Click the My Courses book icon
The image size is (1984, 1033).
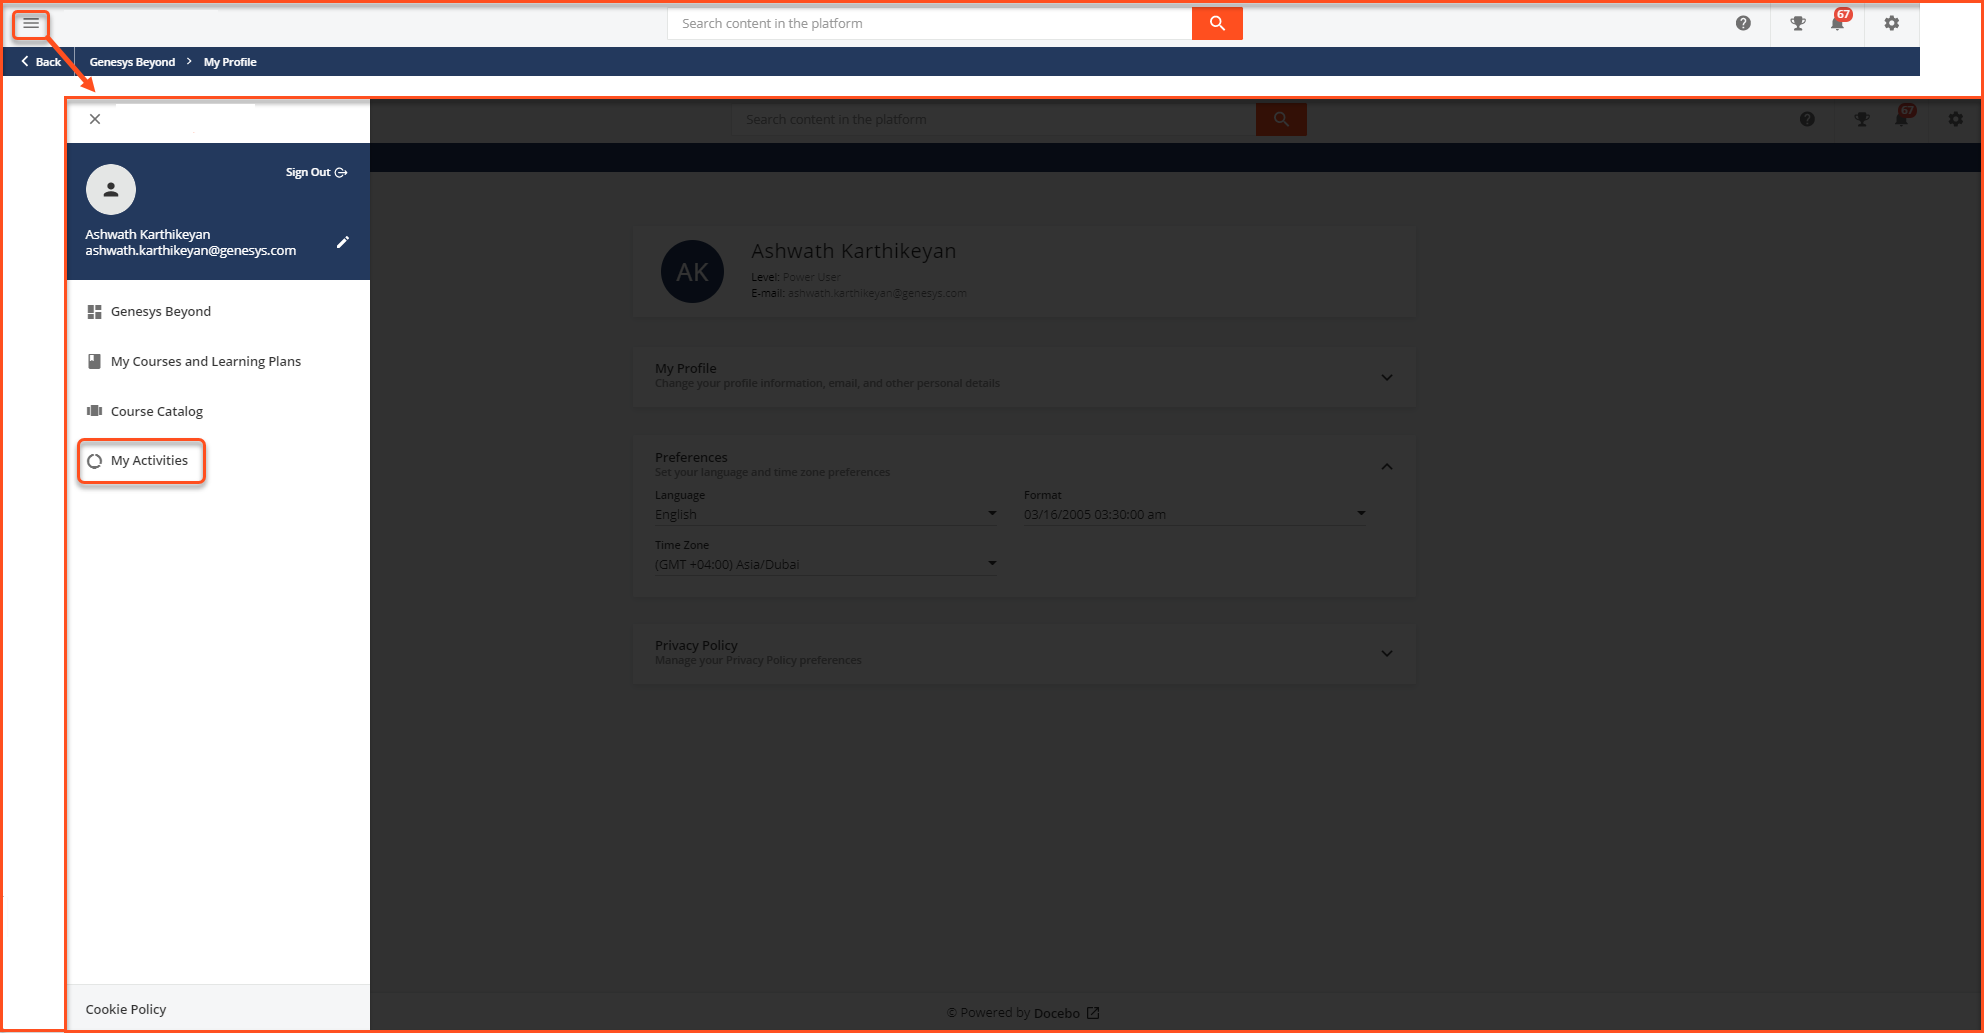[94, 360]
